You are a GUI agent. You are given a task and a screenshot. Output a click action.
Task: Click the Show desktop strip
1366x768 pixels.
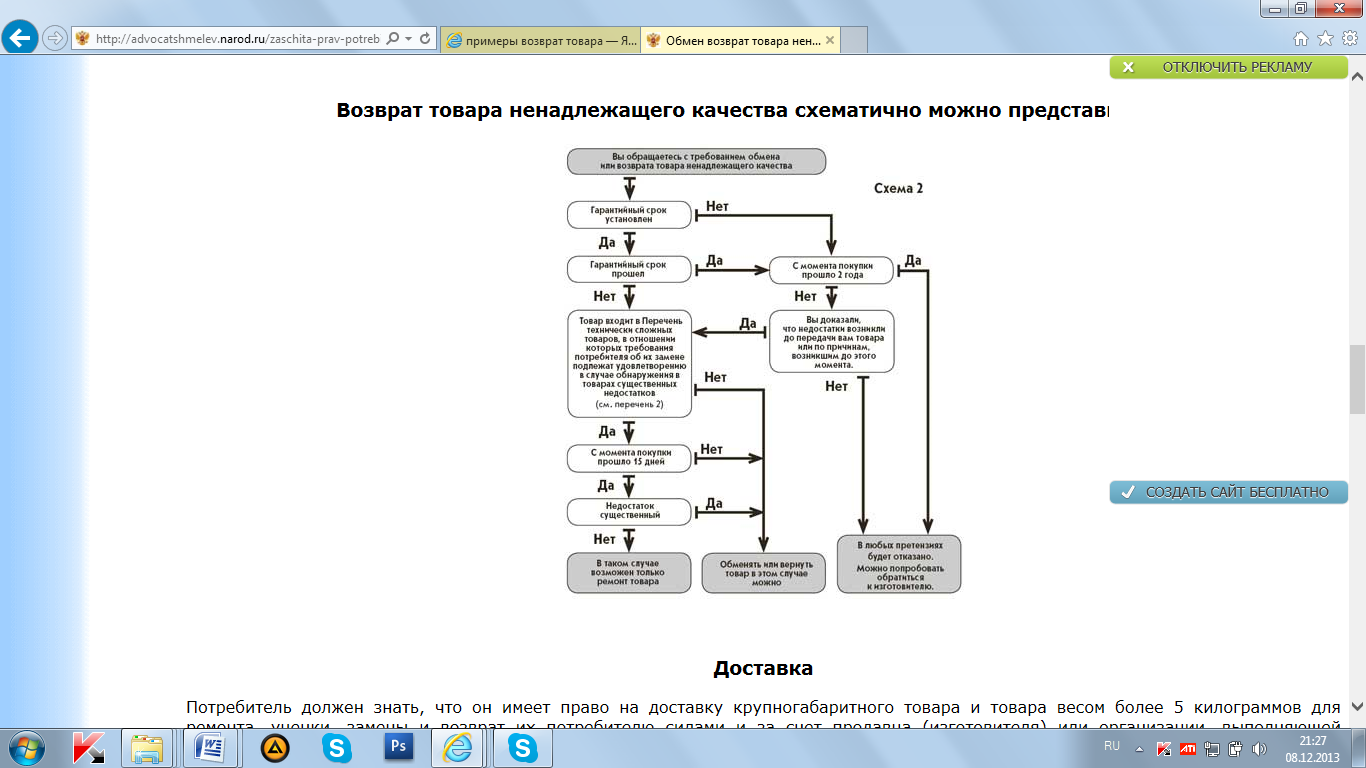(1359, 747)
